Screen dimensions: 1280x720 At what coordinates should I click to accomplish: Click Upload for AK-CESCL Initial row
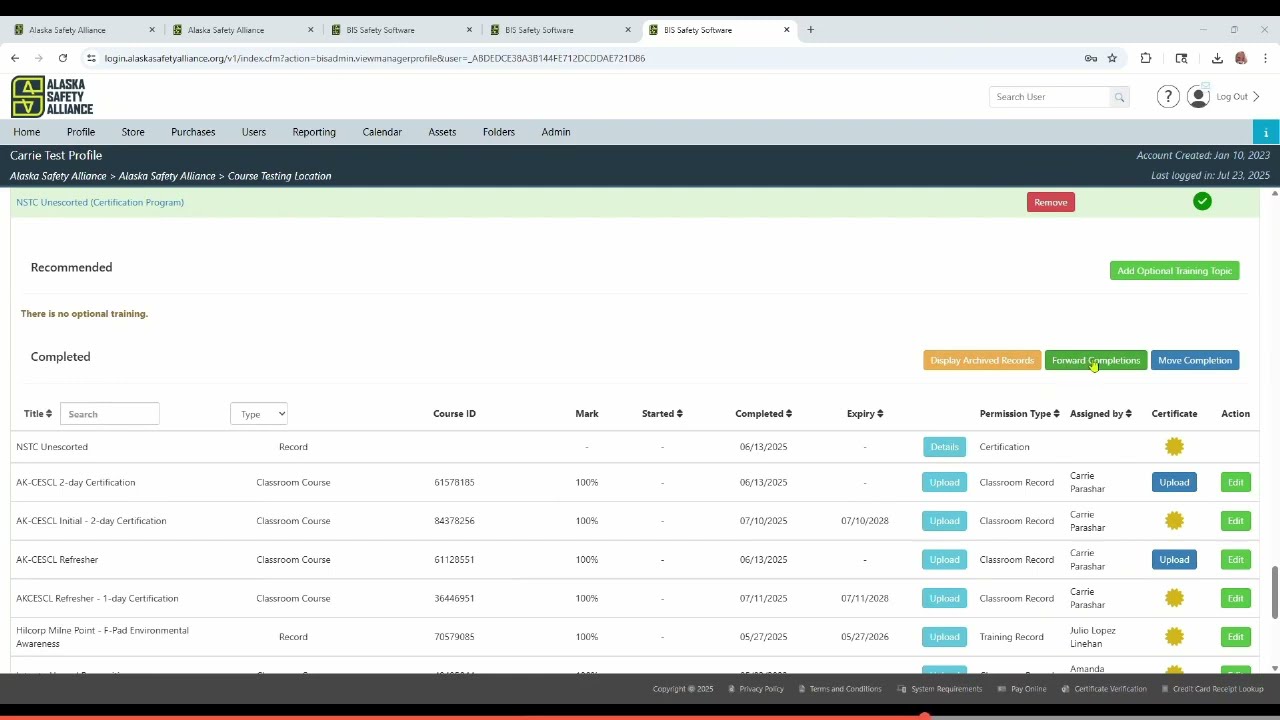(x=944, y=521)
